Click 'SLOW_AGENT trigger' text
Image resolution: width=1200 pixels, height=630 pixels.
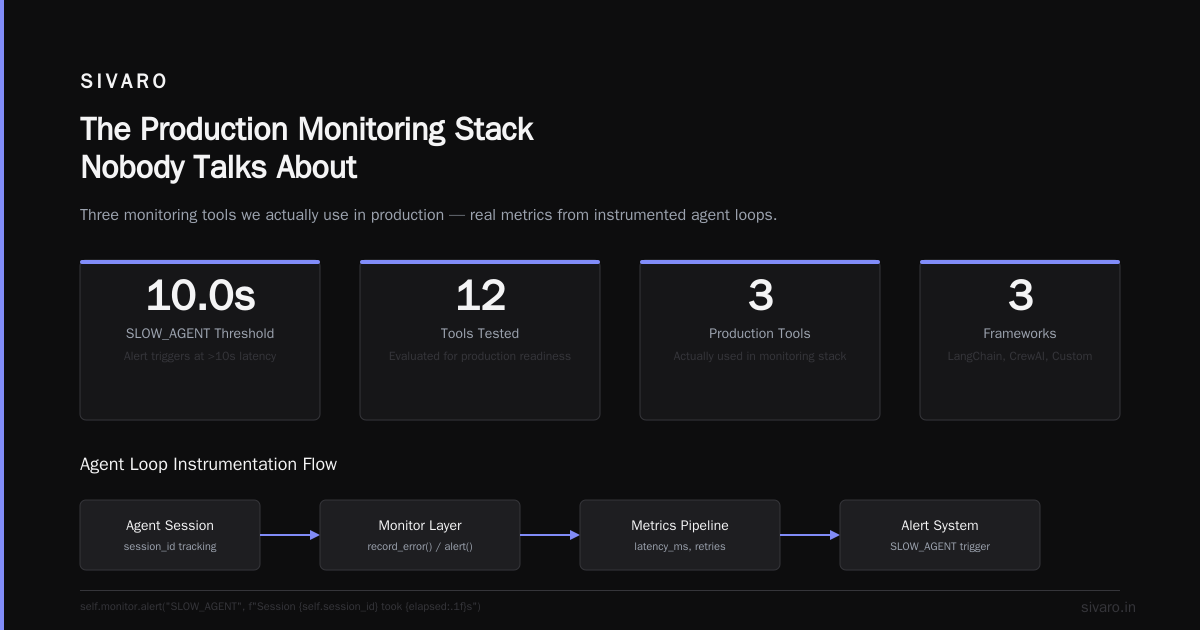coord(940,547)
